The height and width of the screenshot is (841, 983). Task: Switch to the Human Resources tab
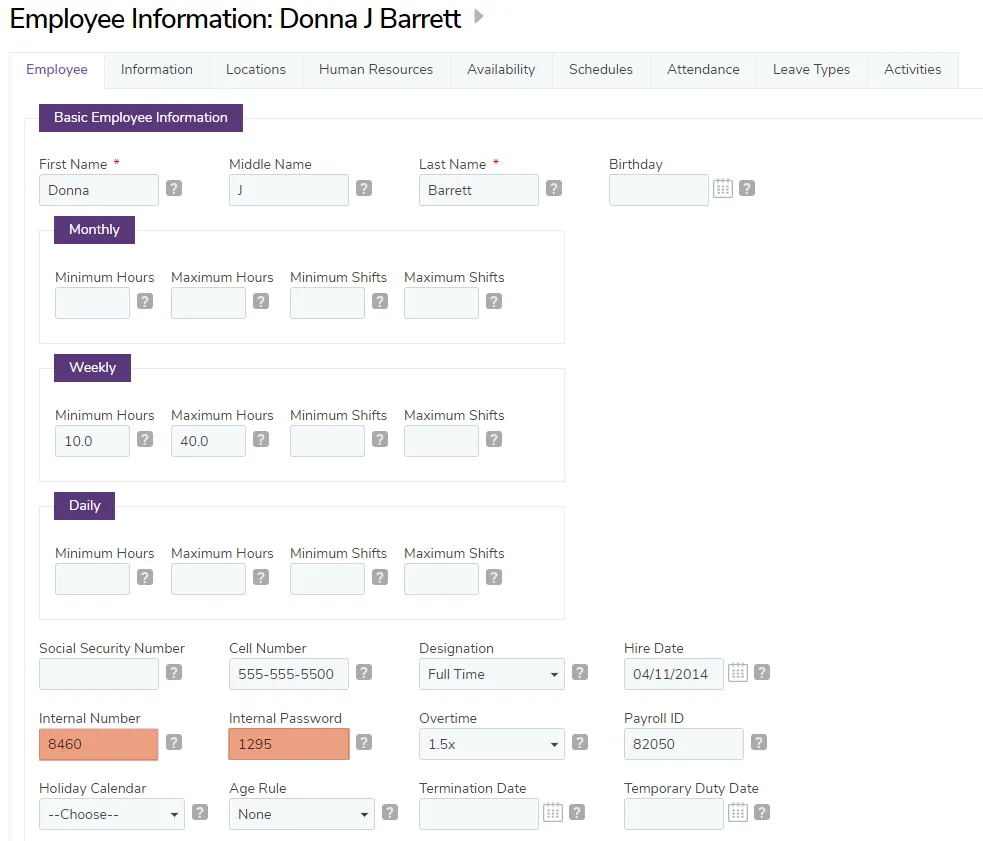click(376, 70)
